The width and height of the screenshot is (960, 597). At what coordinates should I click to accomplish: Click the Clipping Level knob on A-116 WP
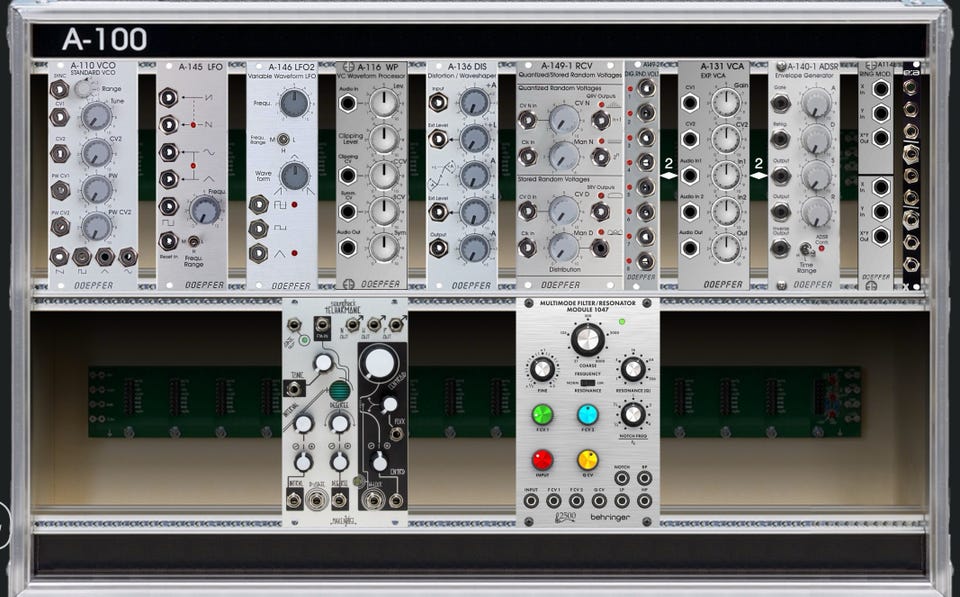tap(384, 139)
